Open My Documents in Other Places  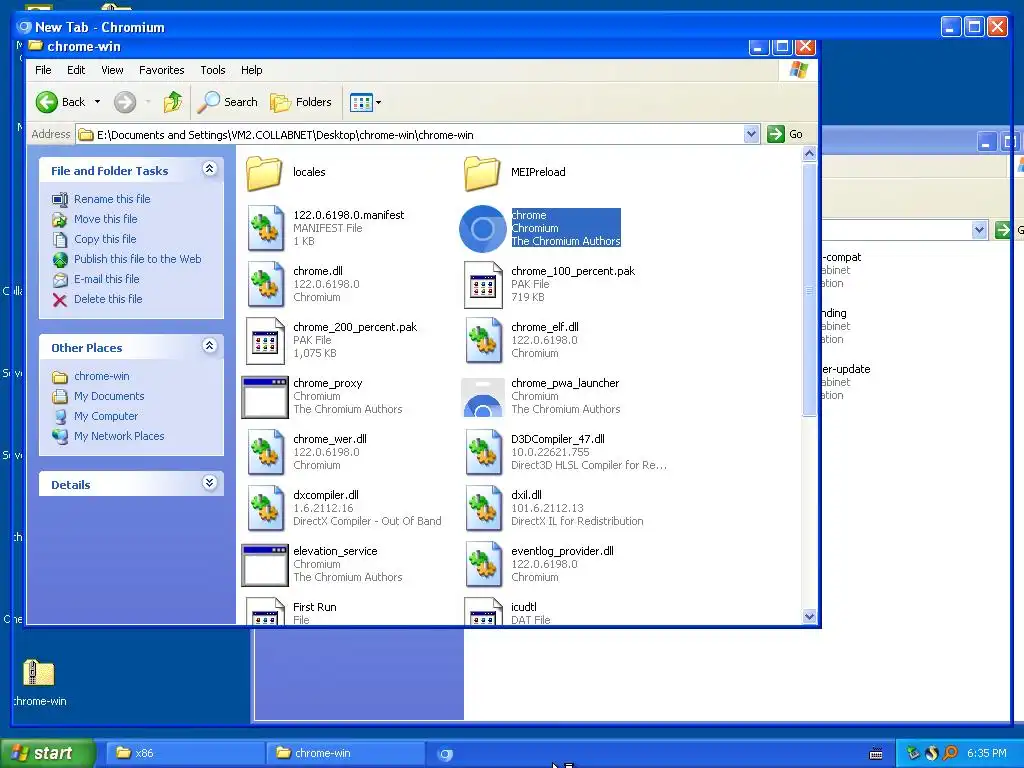tap(109, 396)
